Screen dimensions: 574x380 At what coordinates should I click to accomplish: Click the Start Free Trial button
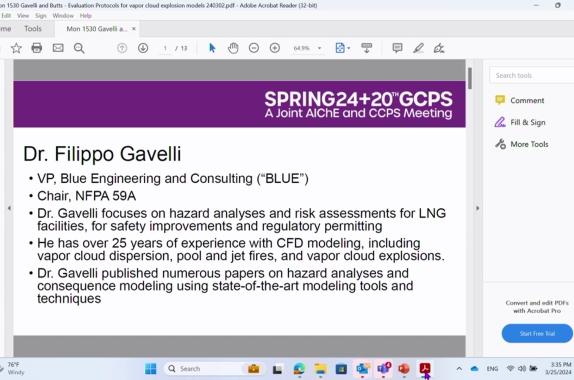click(x=537, y=334)
